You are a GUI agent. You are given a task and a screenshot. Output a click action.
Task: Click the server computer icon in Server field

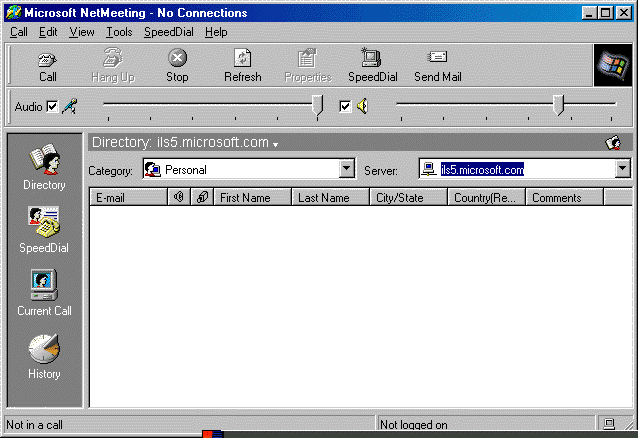428,169
